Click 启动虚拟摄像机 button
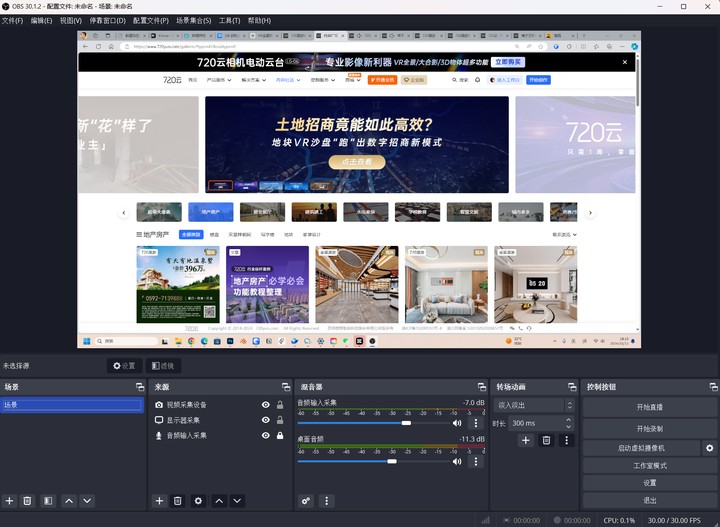This screenshot has width=720, height=527. click(641, 448)
